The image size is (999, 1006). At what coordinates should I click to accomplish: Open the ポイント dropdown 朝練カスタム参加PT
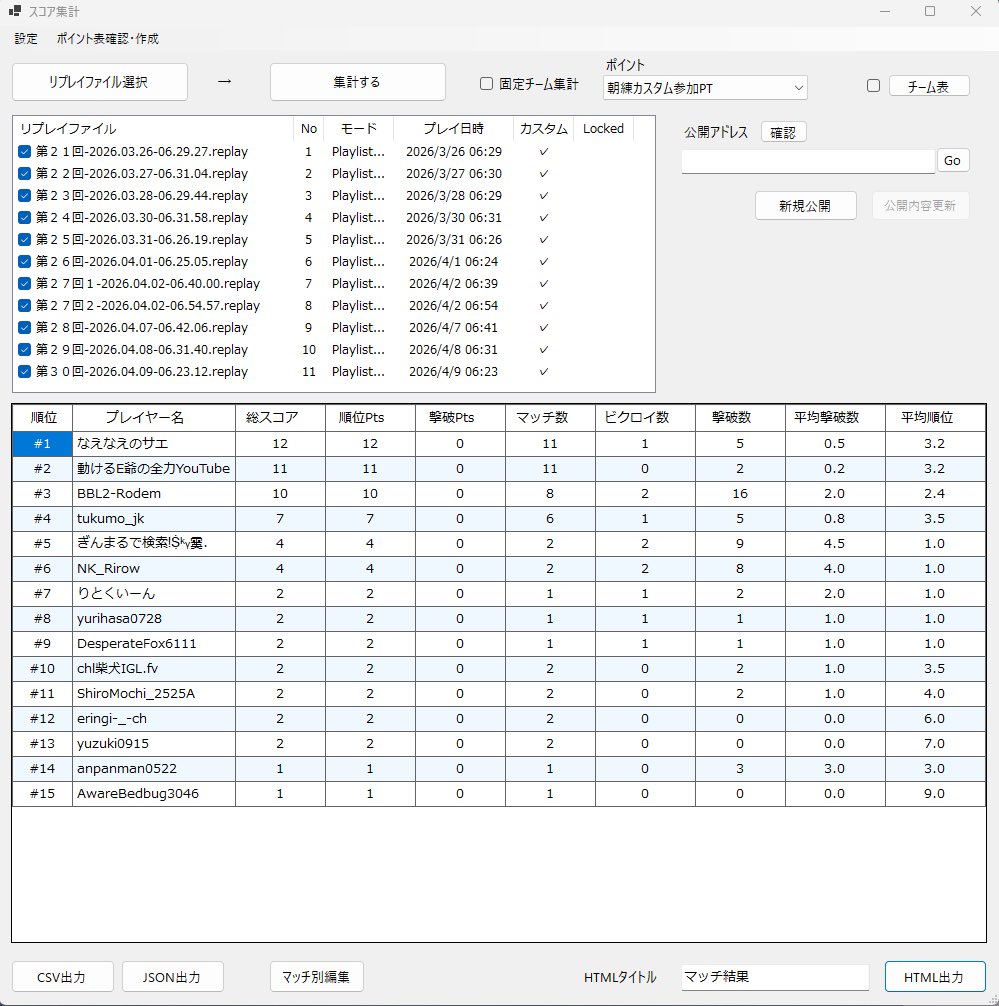coord(704,88)
